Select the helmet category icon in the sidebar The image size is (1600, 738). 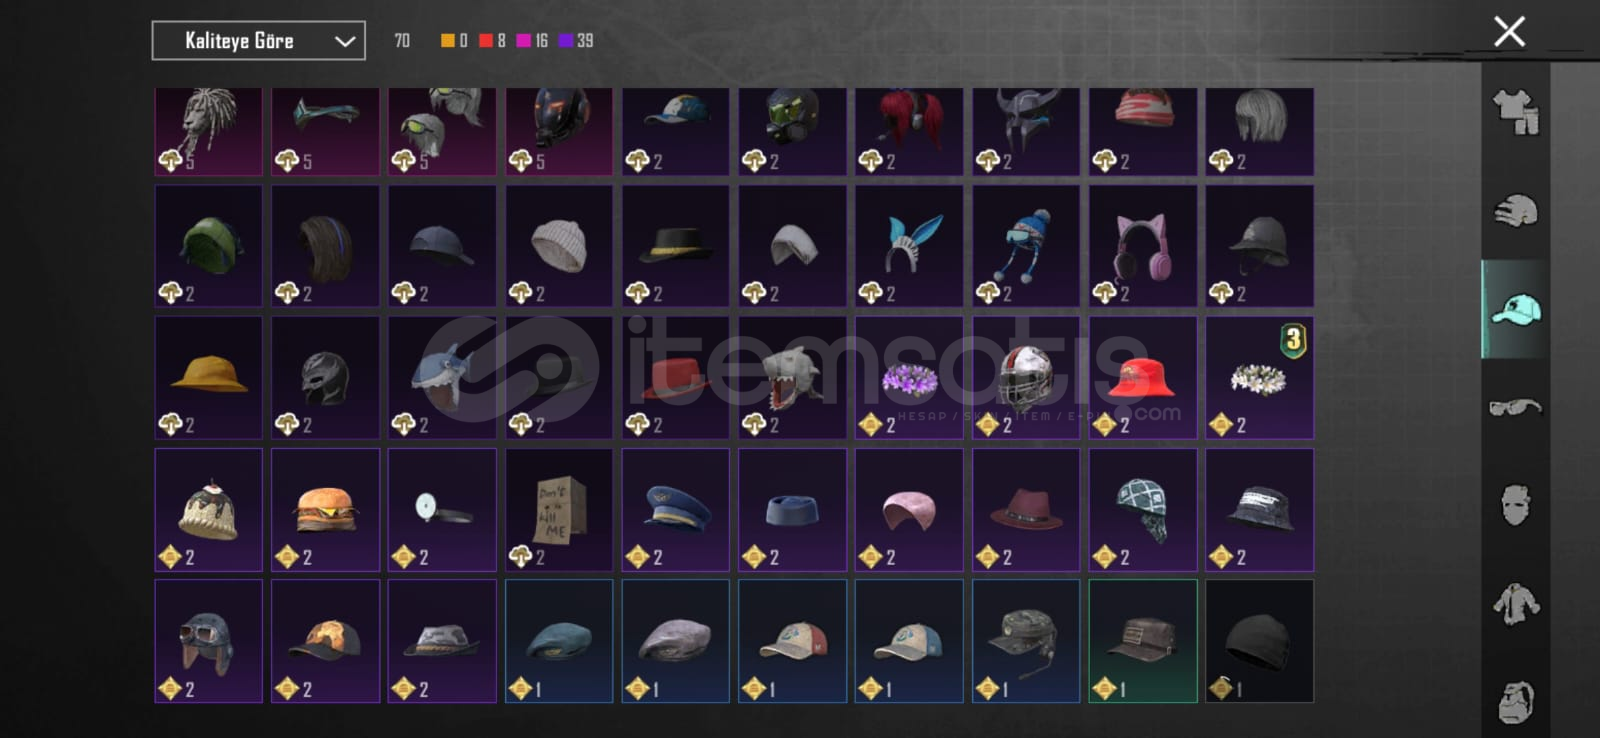[x=1515, y=210]
